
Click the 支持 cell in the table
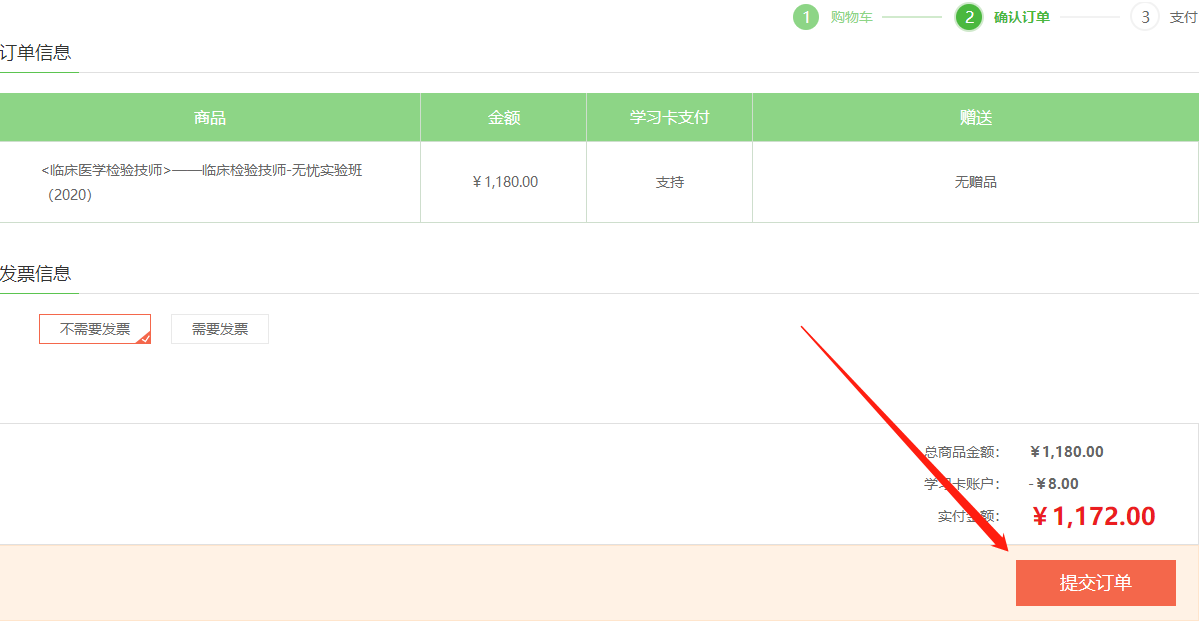(x=669, y=182)
